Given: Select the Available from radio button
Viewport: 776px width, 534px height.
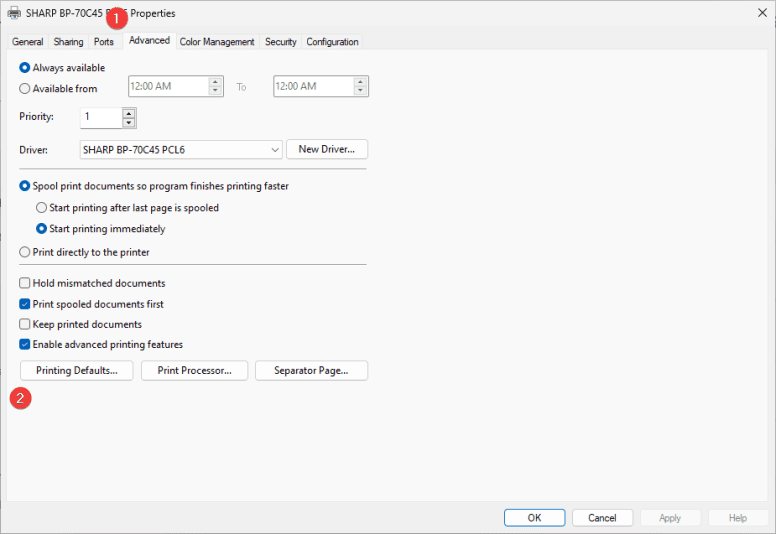Looking at the screenshot, I should click(25, 88).
